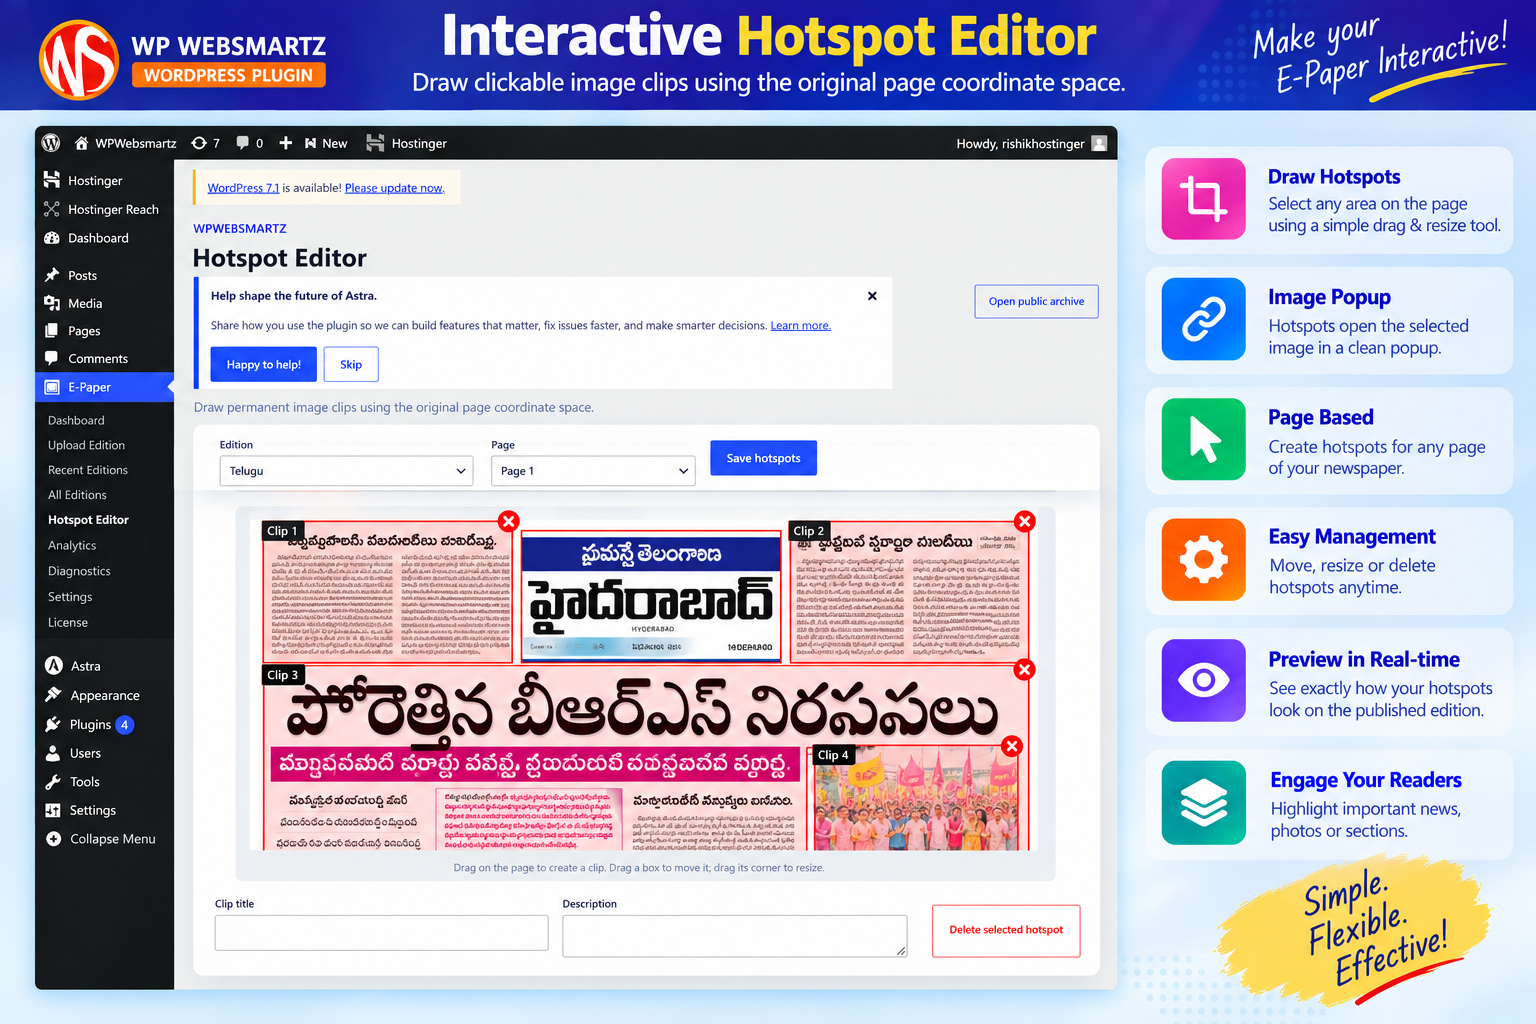Remove Clip 2 with its red X
The height and width of the screenshot is (1024, 1536).
coord(1024,521)
